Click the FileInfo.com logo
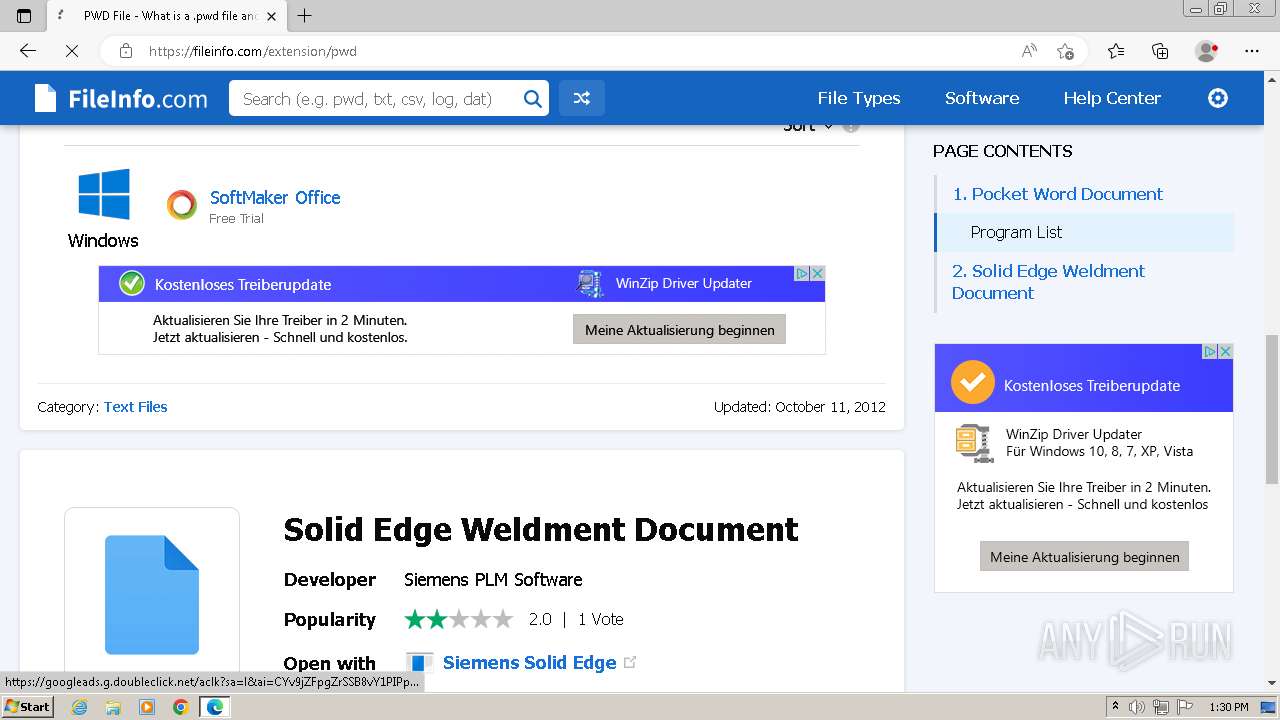The width and height of the screenshot is (1280, 720). coord(121,98)
